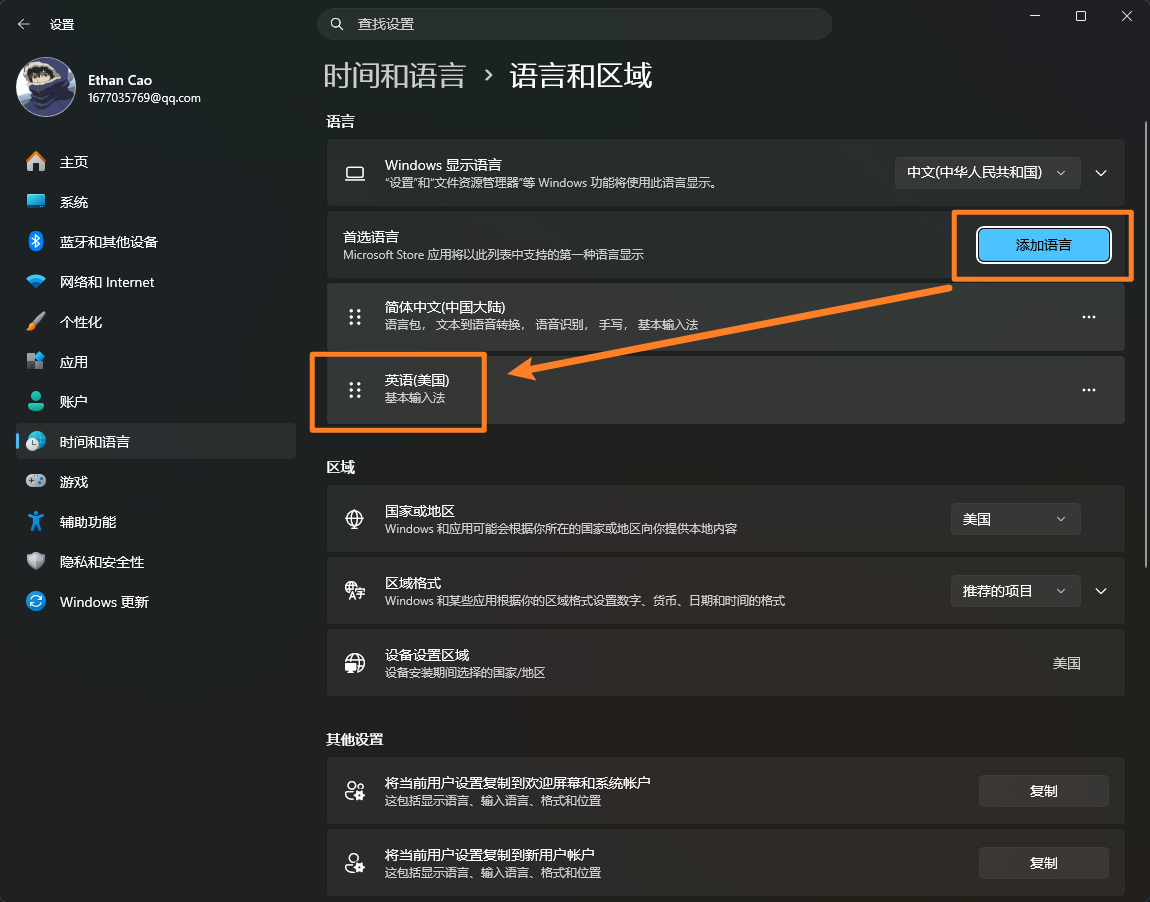Open 蓝牙和其他设备 settings

click(155, 241)
